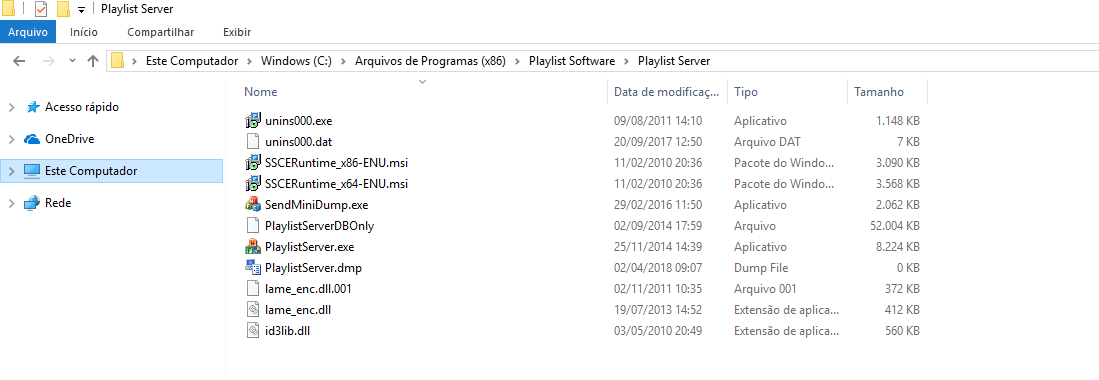This screenshot has height=380, width=1099.
Task: Click the SendMiniDump.exe application icon
Action: point(252,205)
